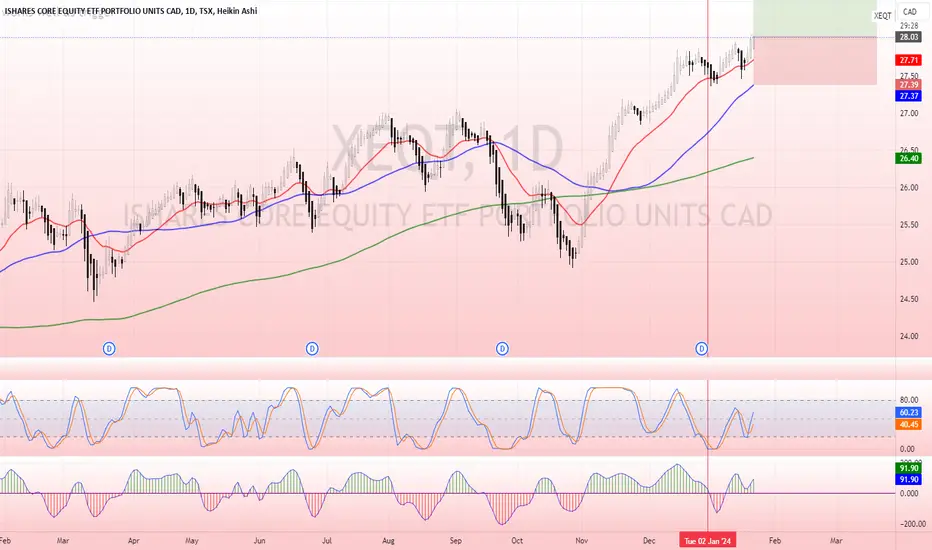Click the orange 40.45 stochastic value label

point(909,425)
